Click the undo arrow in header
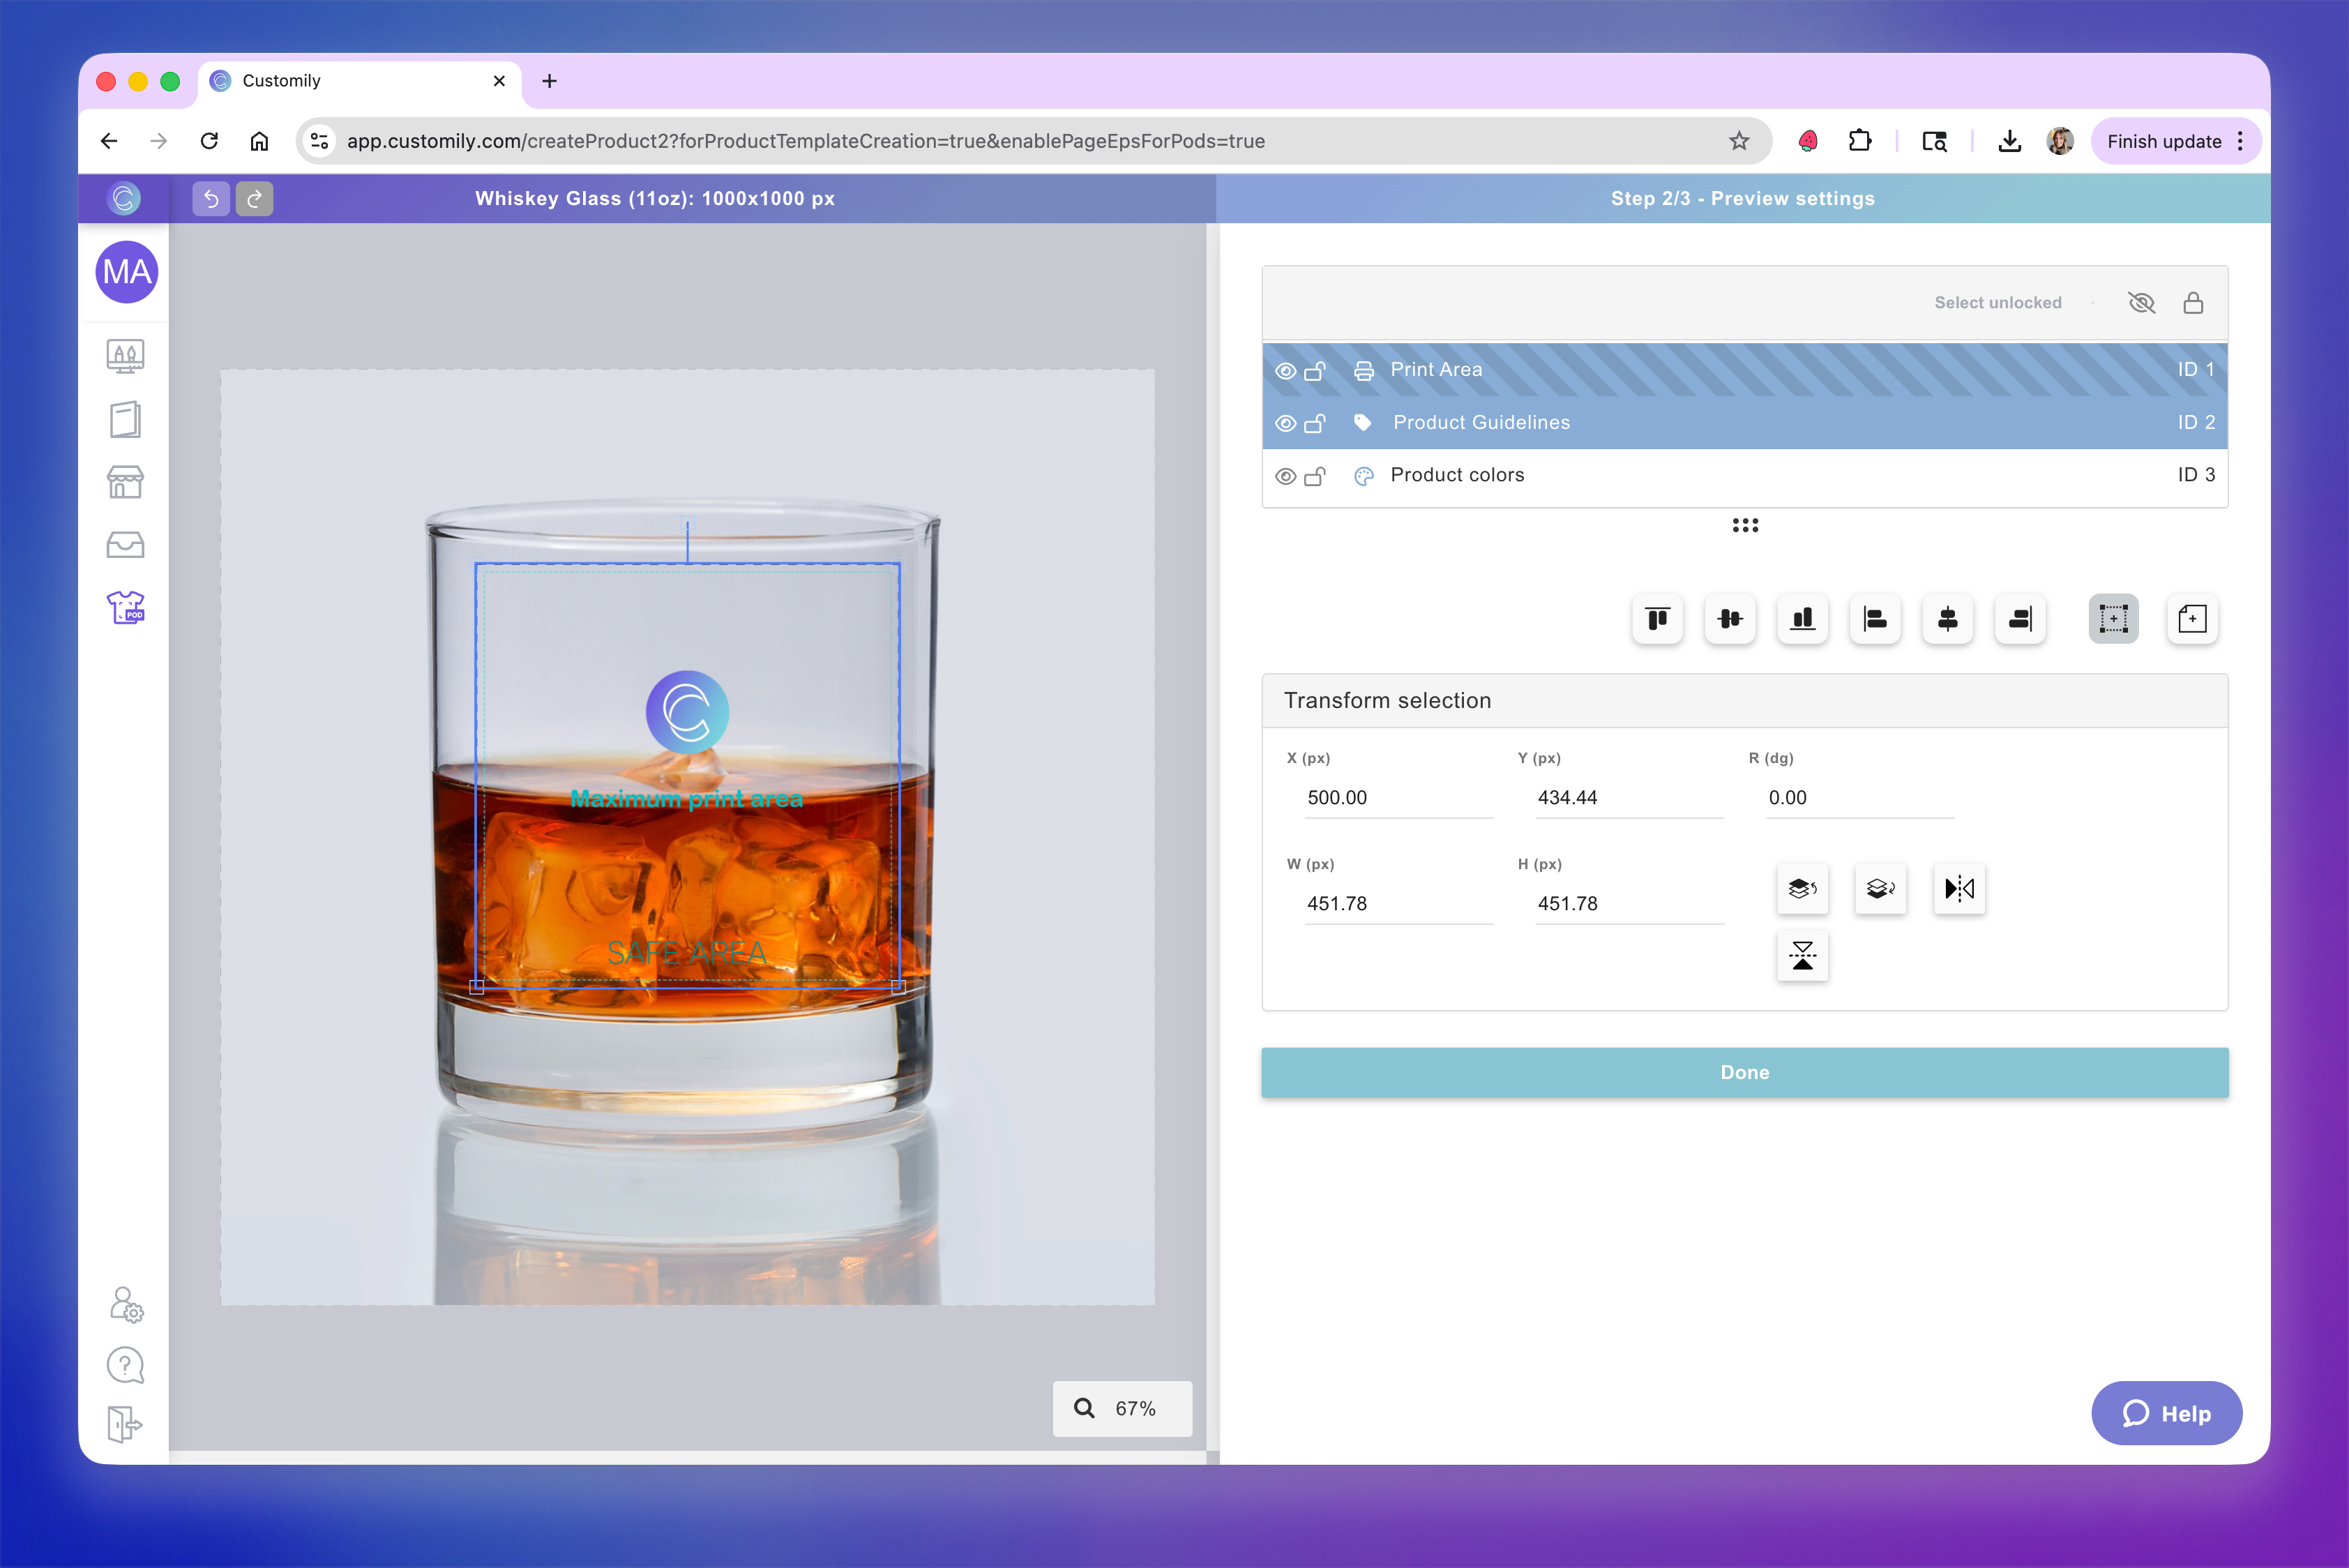Screen dimensions: 2349x1568 coord(211,199)
